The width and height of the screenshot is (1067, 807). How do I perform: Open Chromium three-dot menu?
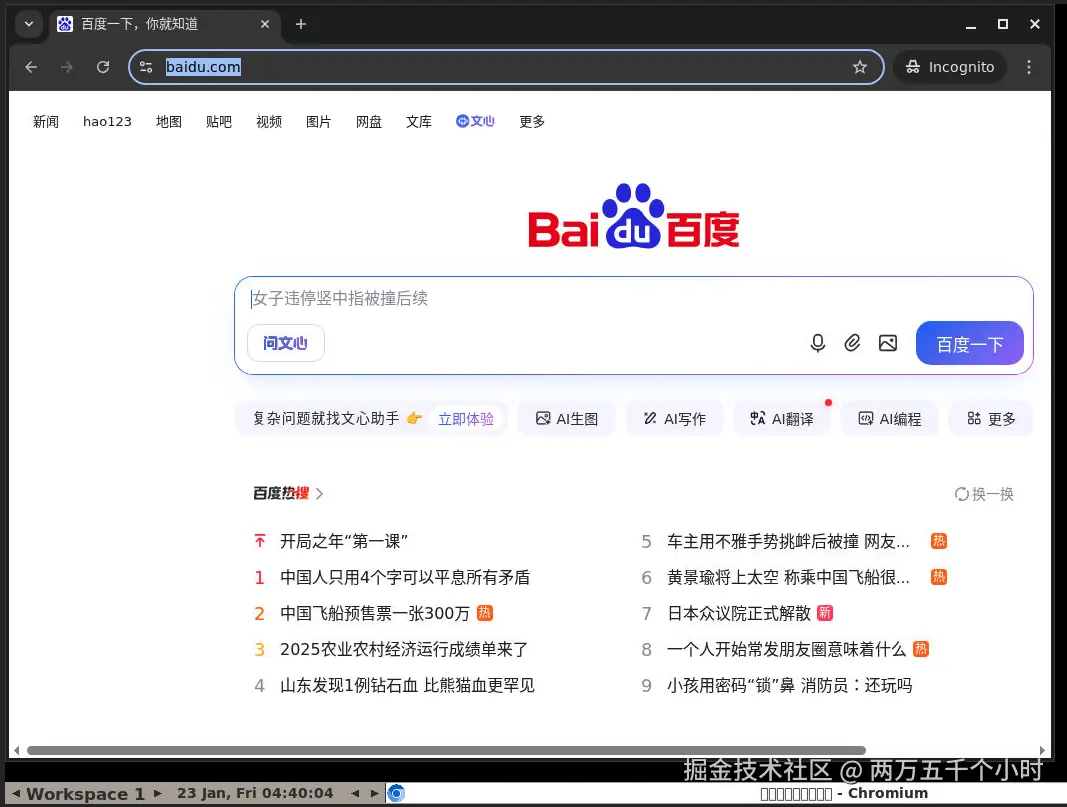click(1029, 67)
